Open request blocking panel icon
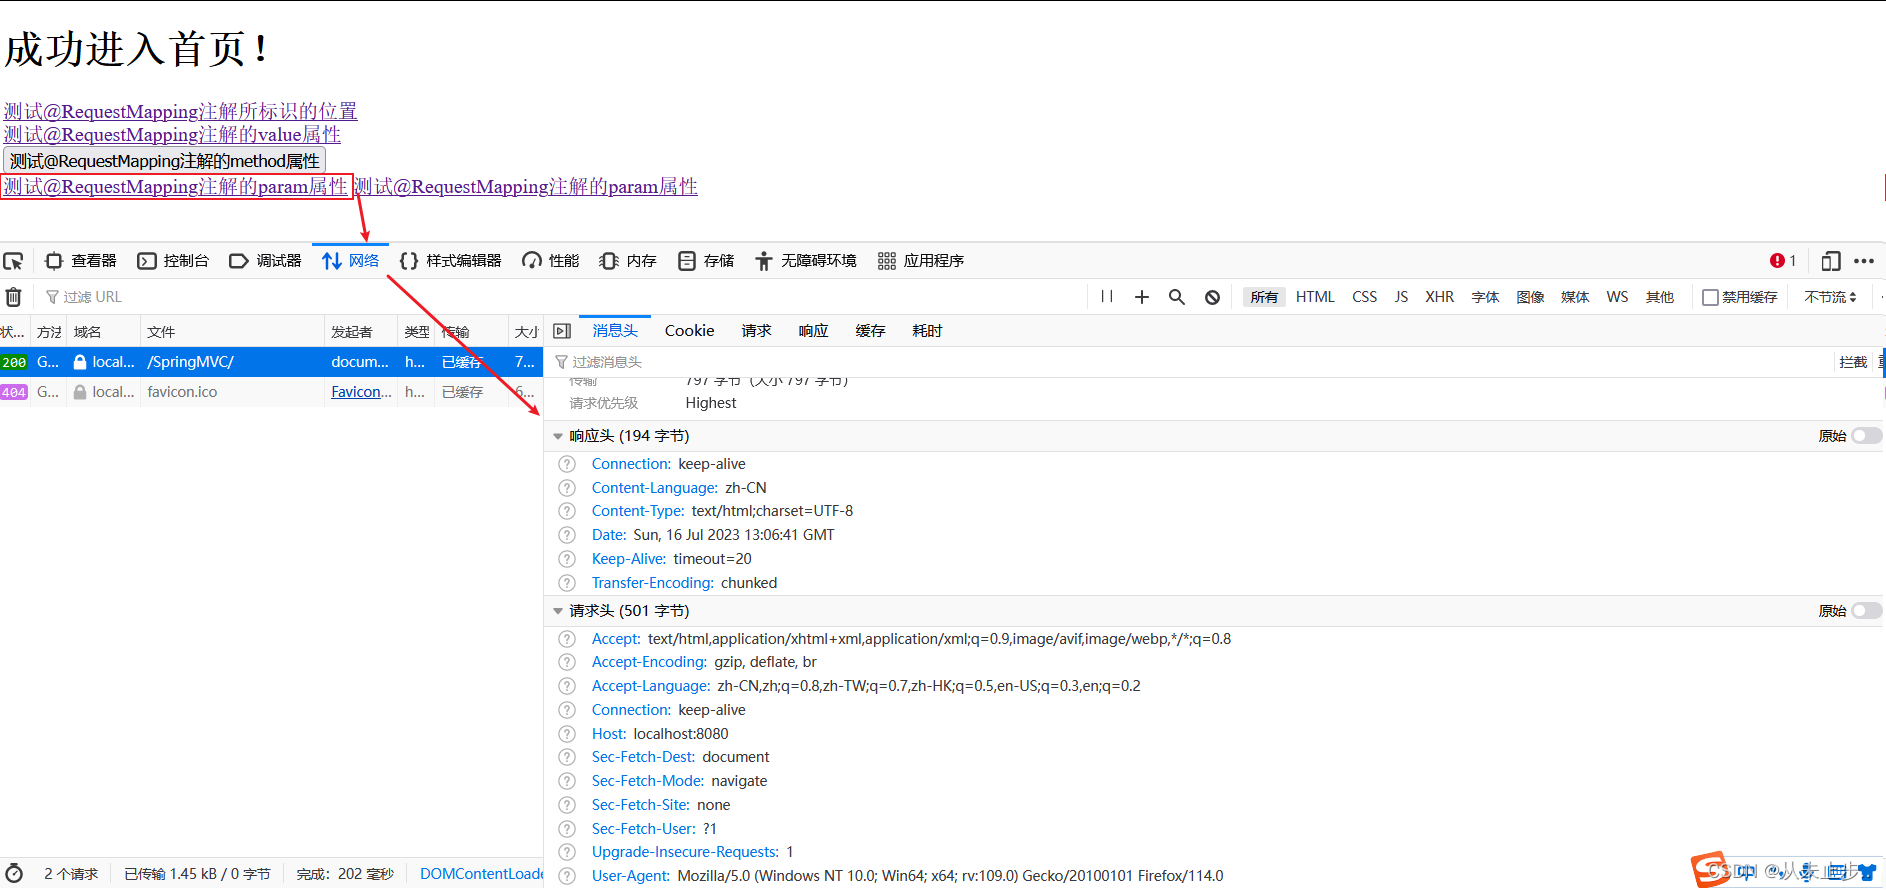 pyautogui.click(x=1212, y=297)
